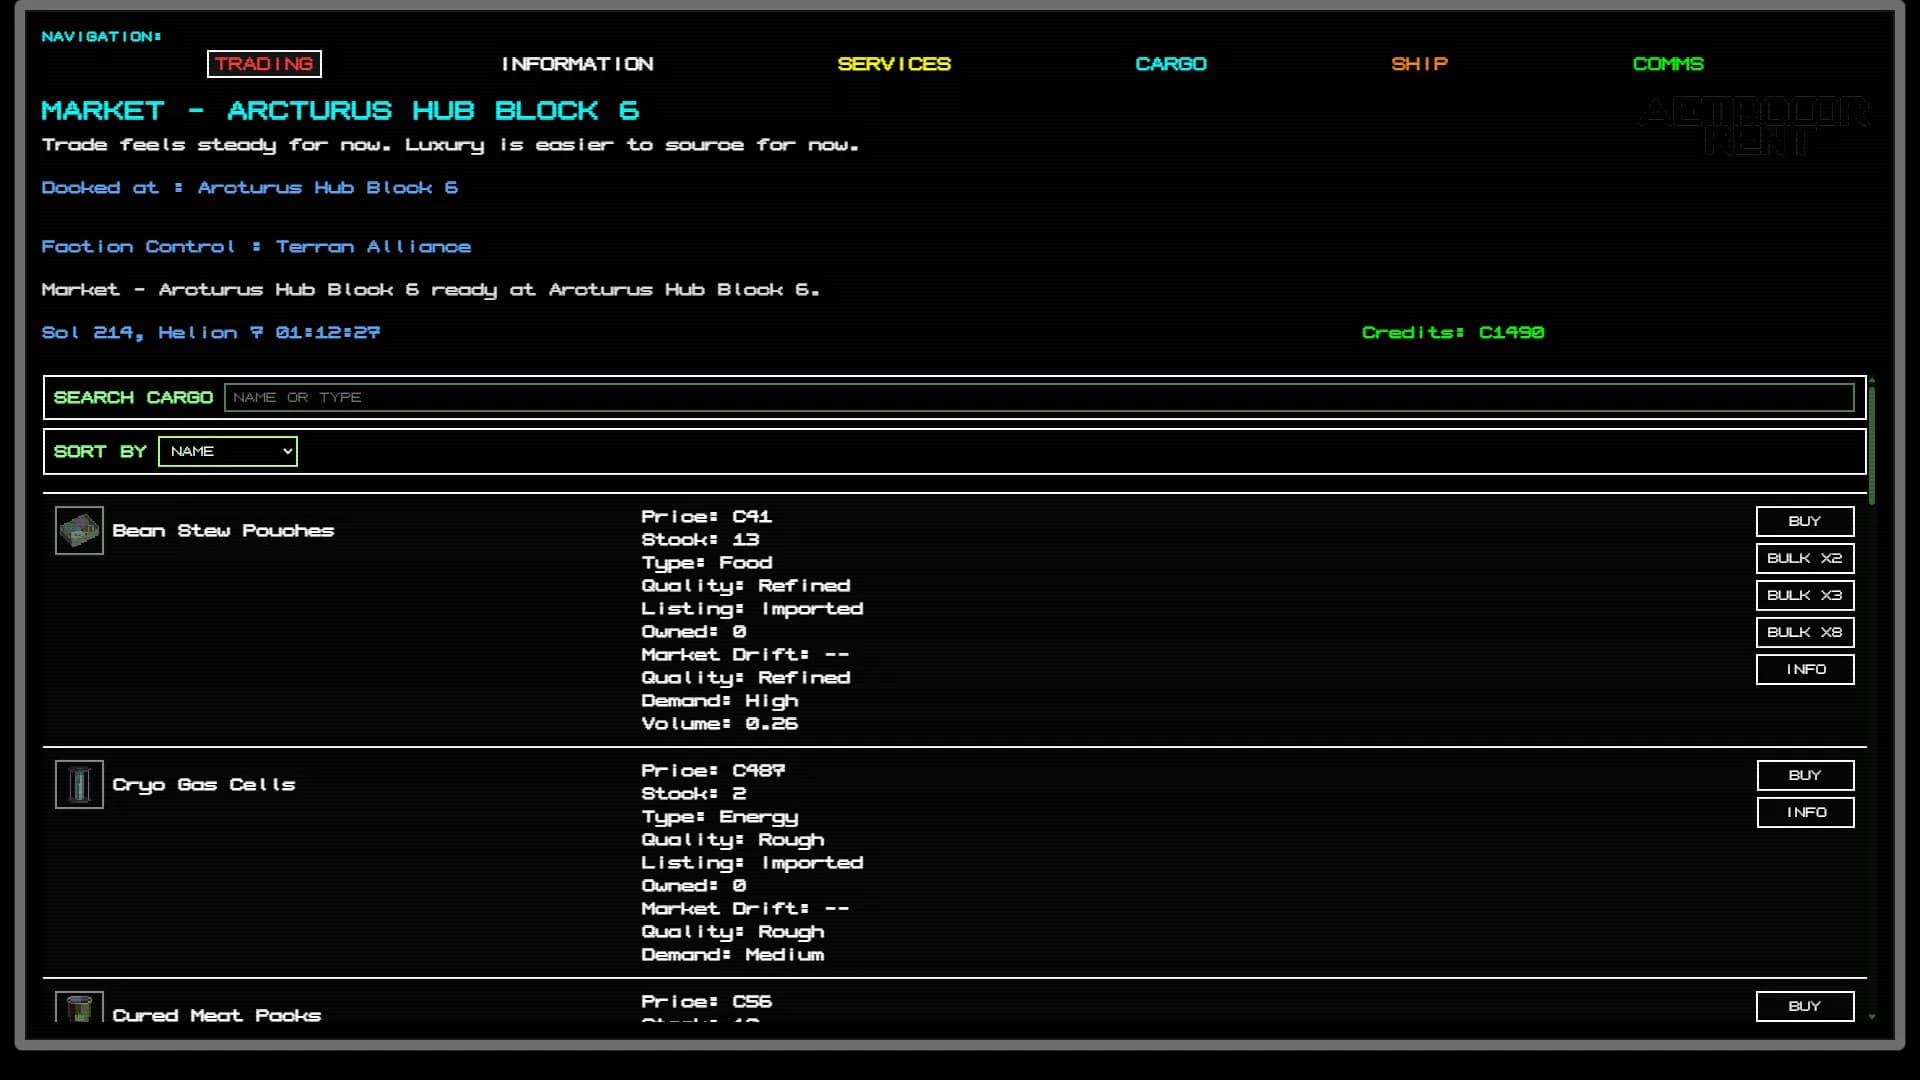Viewport: 1920px width, 1080px height.
Task: Click the Demand: Medium line
Action: (x=733, y=954)
